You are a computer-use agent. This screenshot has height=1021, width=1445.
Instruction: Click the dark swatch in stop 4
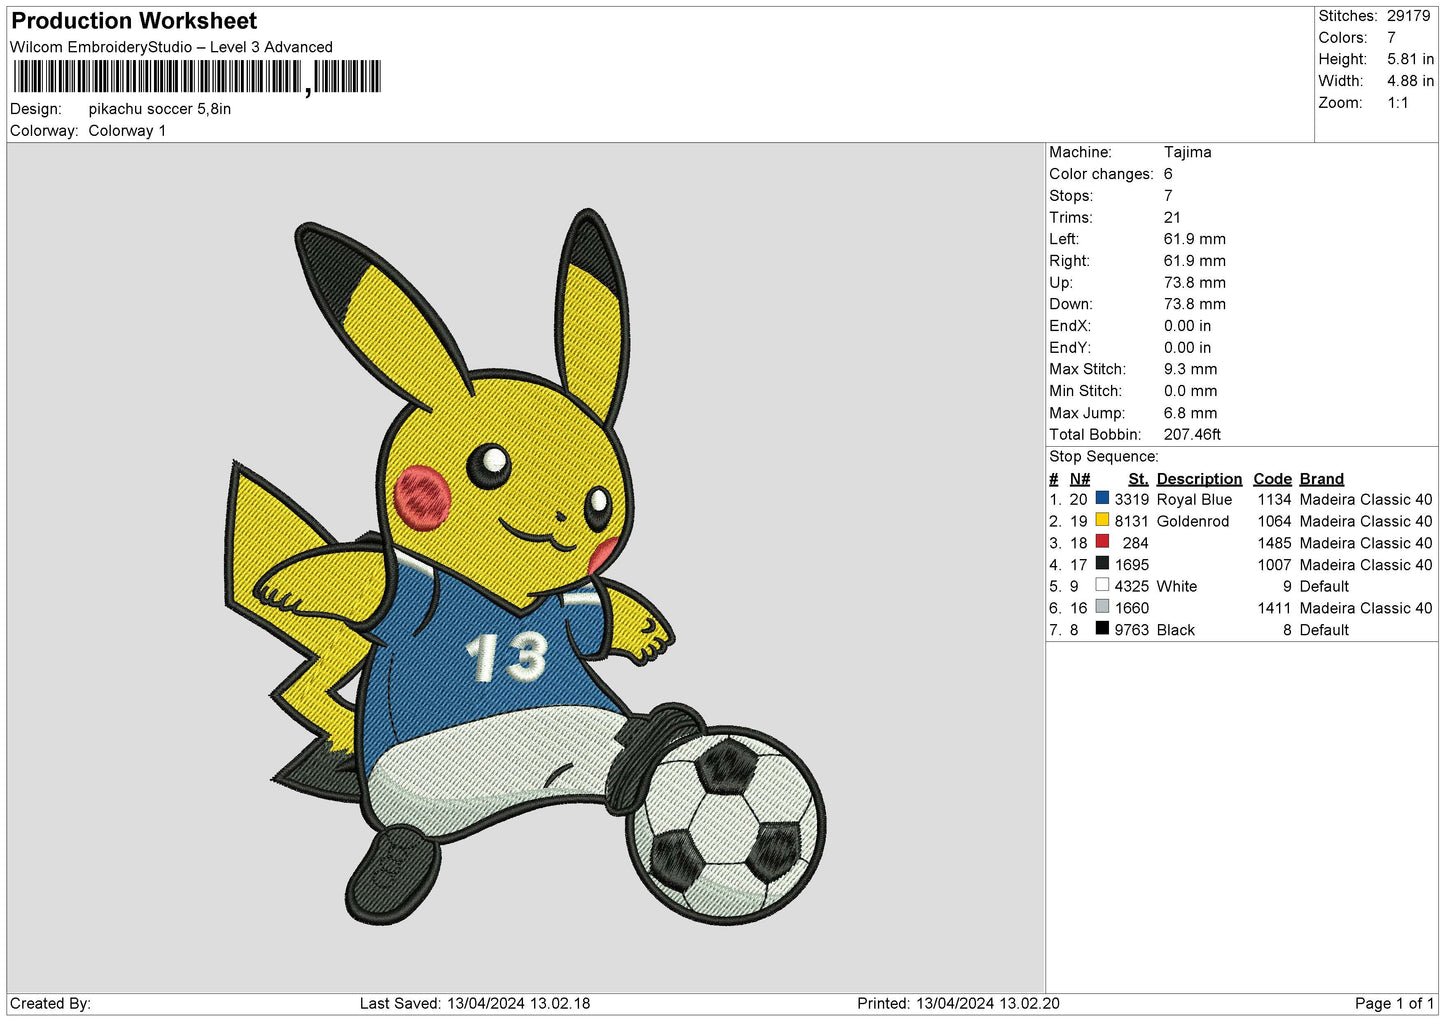[1102, 564]
